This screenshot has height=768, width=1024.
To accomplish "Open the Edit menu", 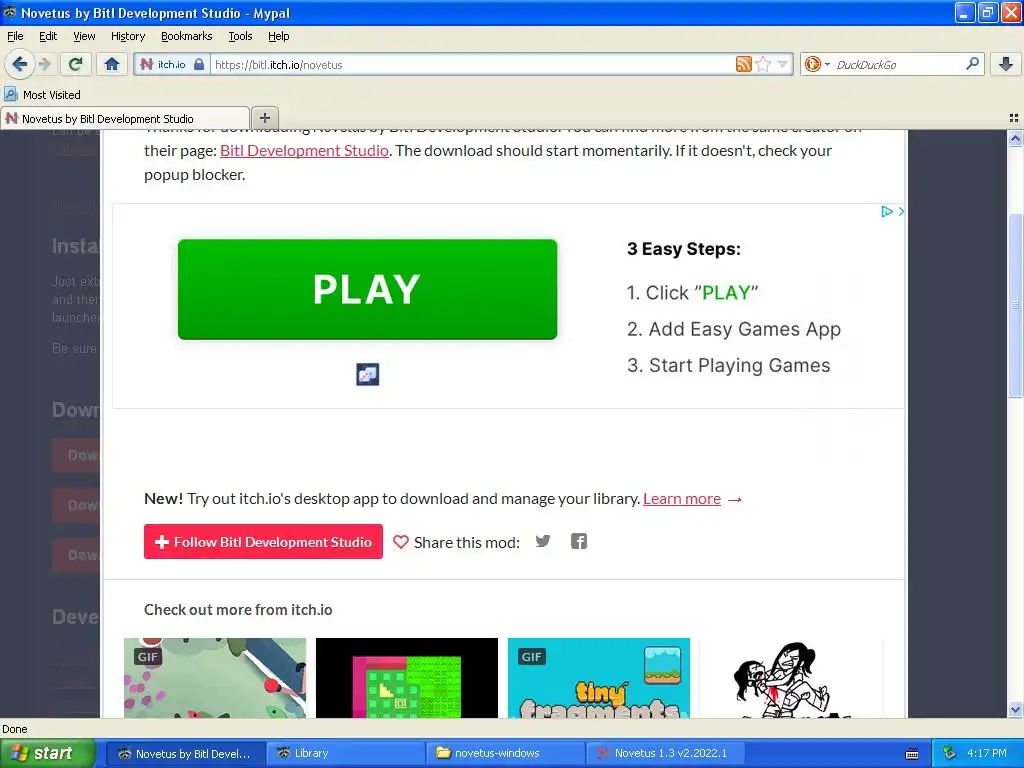I will (x=48, y=36).
